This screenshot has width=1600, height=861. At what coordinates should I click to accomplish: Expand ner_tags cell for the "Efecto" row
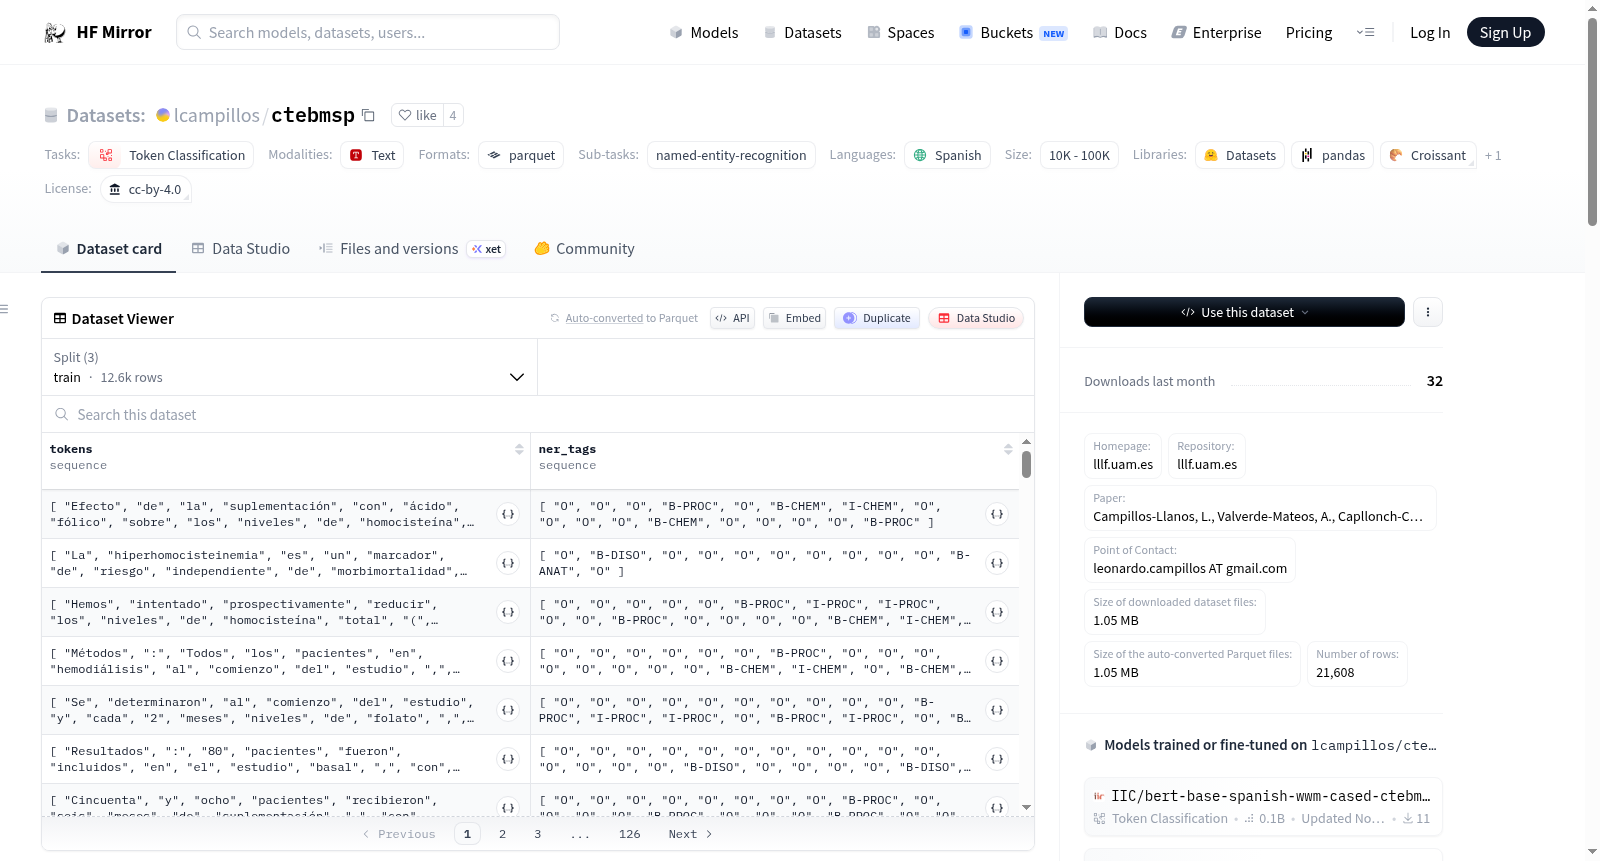pyautogui.click(x=997, y=514)
